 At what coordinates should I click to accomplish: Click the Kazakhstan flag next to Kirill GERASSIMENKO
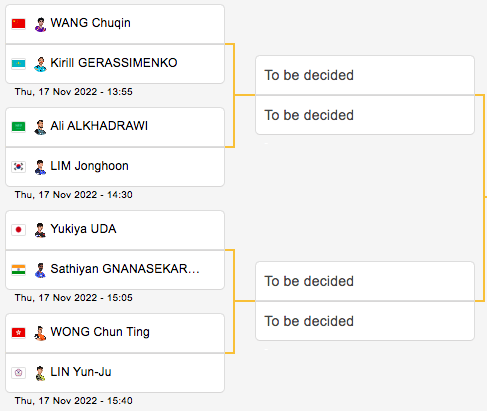(18, 63)
